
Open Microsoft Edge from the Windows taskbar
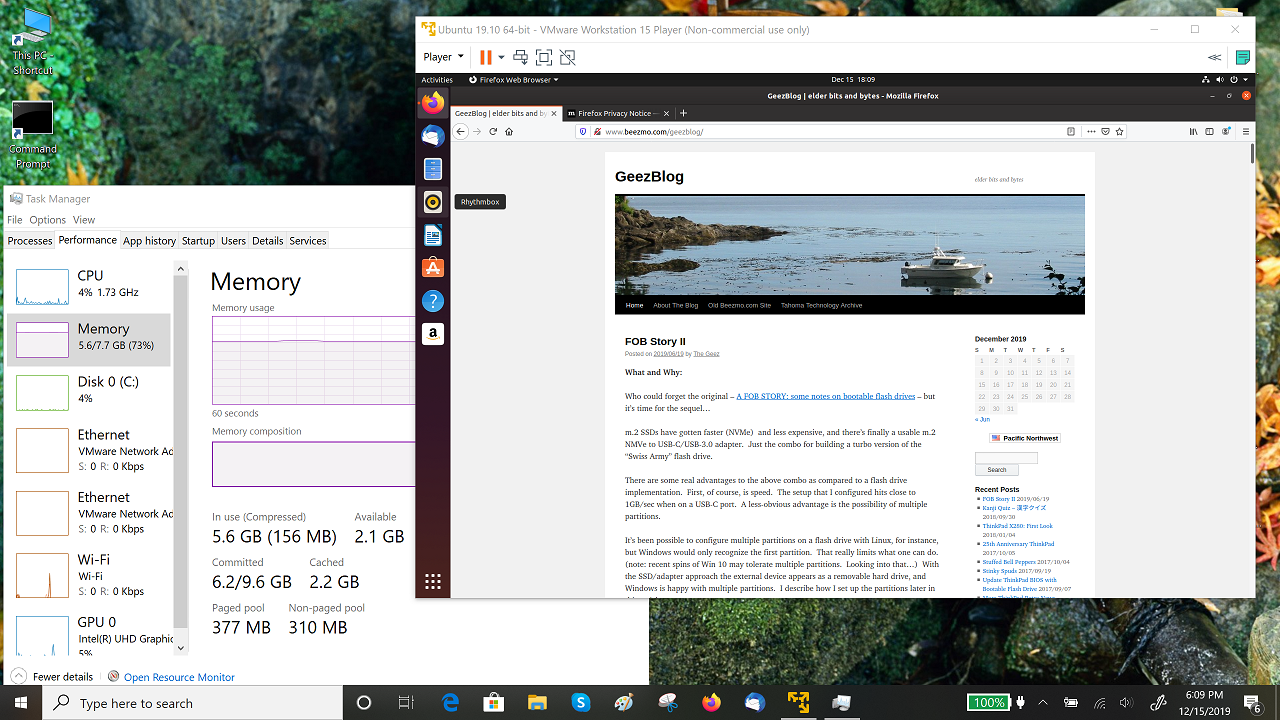(450, 703)
